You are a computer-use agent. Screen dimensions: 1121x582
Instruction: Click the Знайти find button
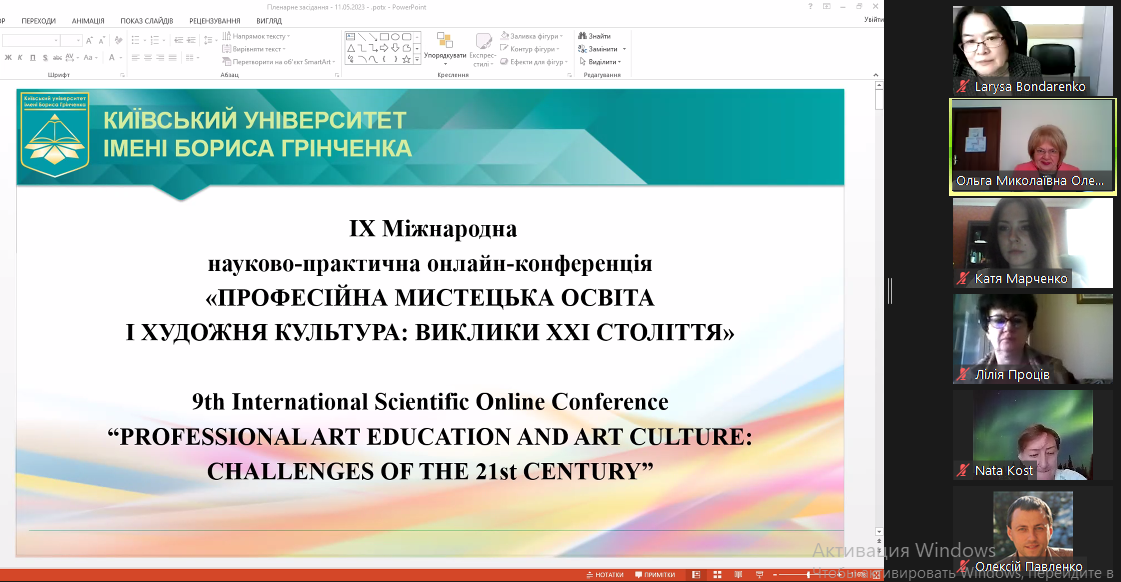(x=595, y=36)
